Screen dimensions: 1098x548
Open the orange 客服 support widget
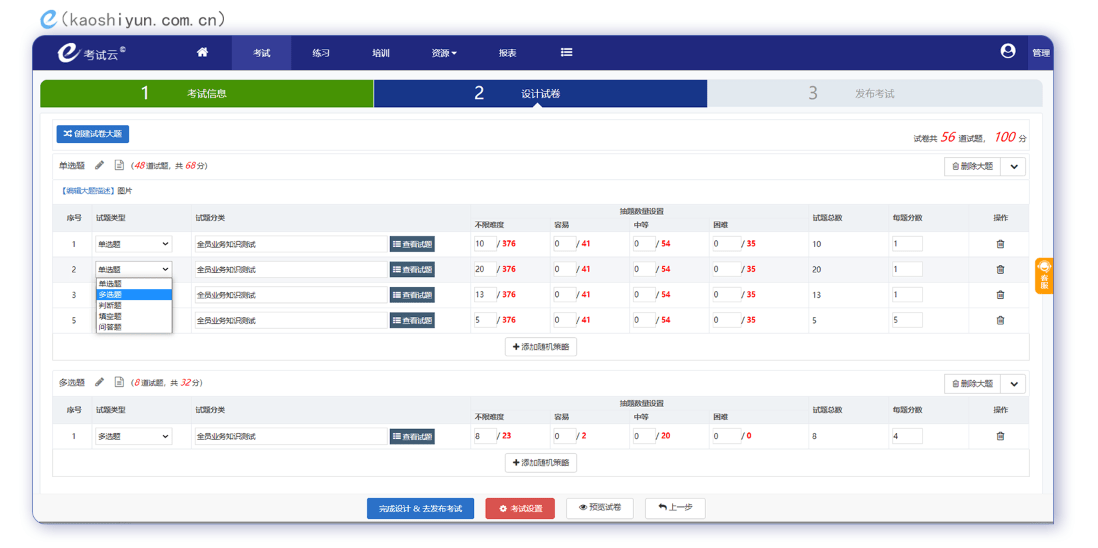[1044, 275]
